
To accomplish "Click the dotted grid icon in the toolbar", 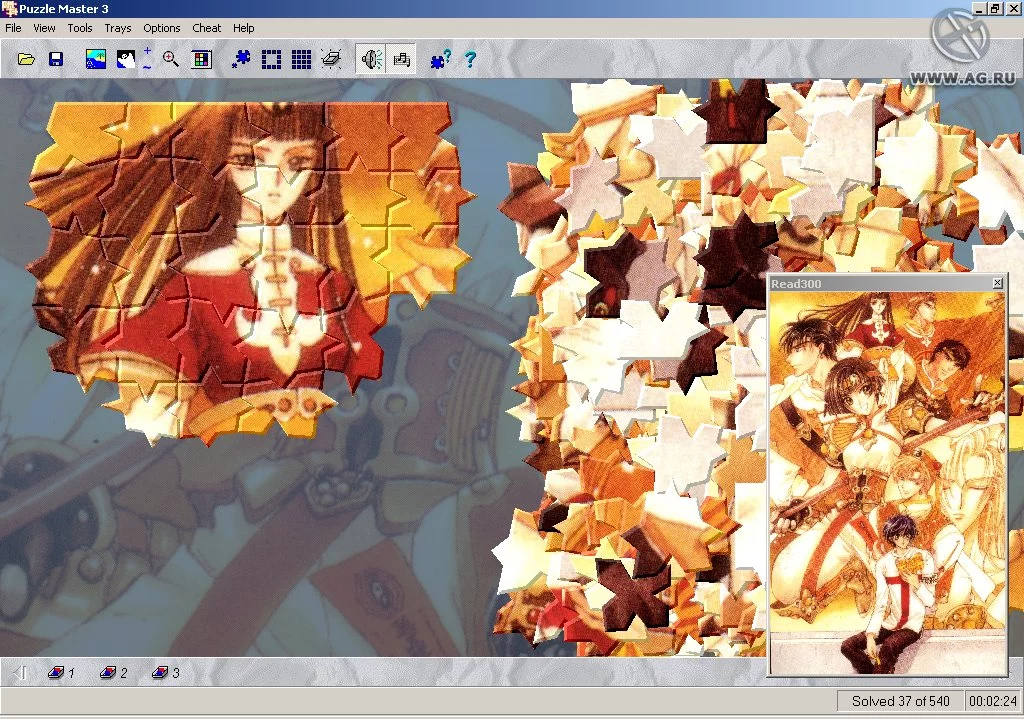I will pyautogui.click(x=301, y=59).
